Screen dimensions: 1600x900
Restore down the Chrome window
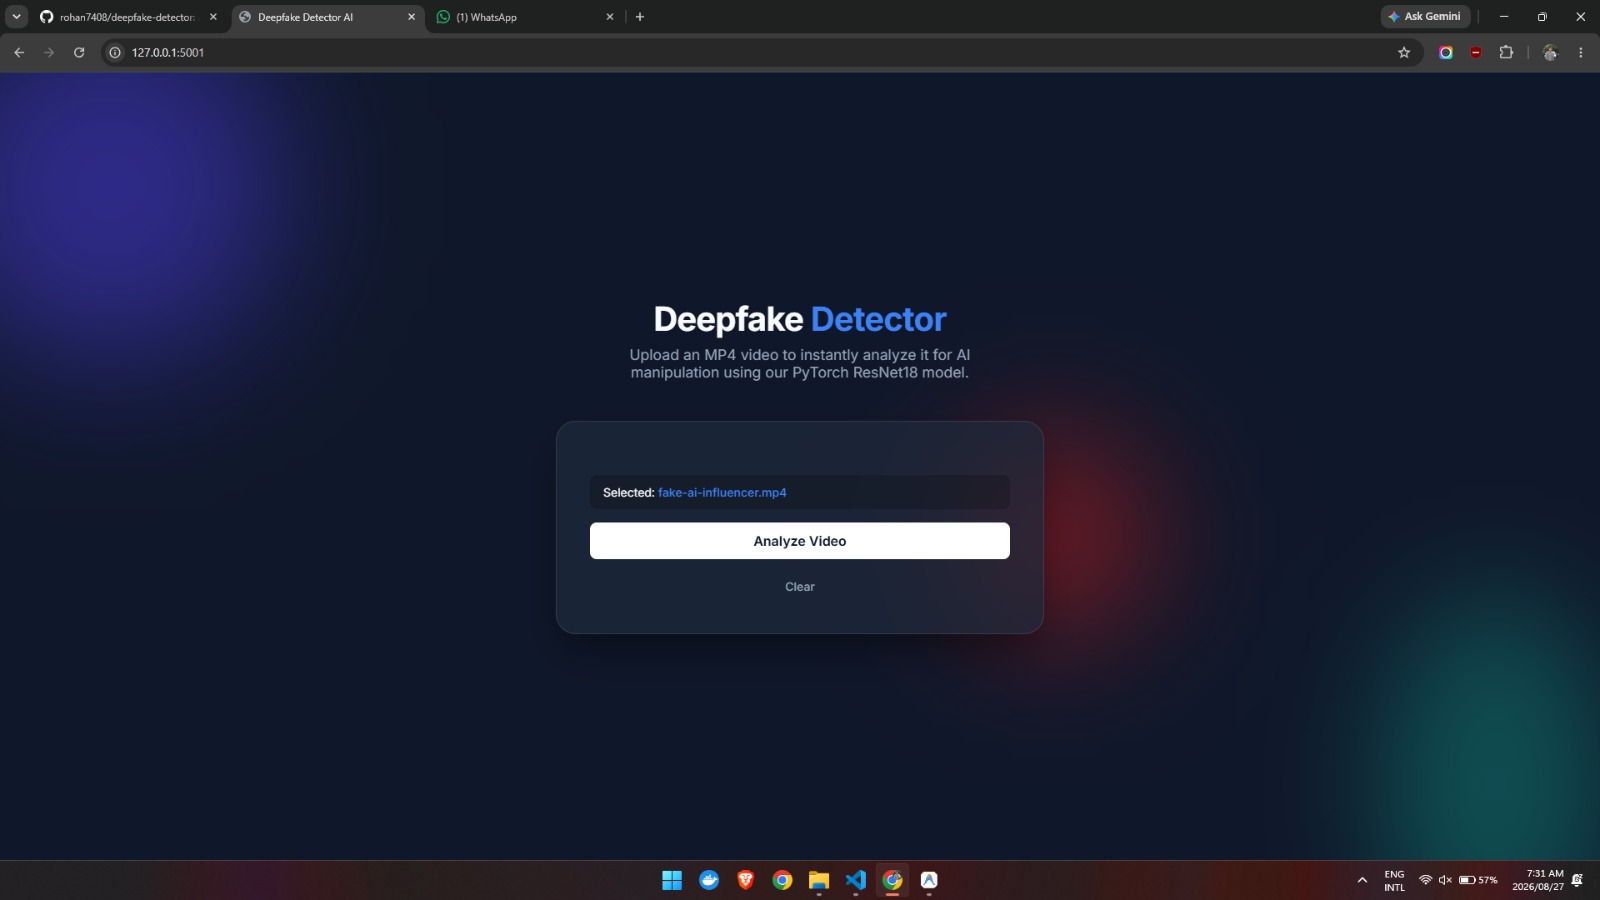pos(1542,17)
